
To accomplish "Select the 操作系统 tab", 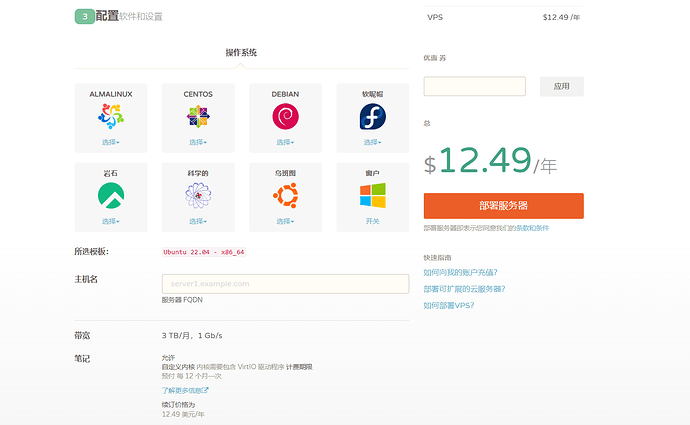I will [x=241, y=53].
